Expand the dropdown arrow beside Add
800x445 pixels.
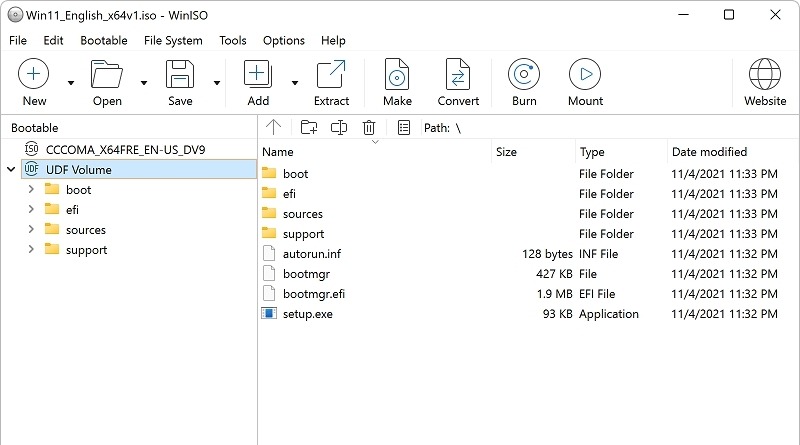[295, 83]
